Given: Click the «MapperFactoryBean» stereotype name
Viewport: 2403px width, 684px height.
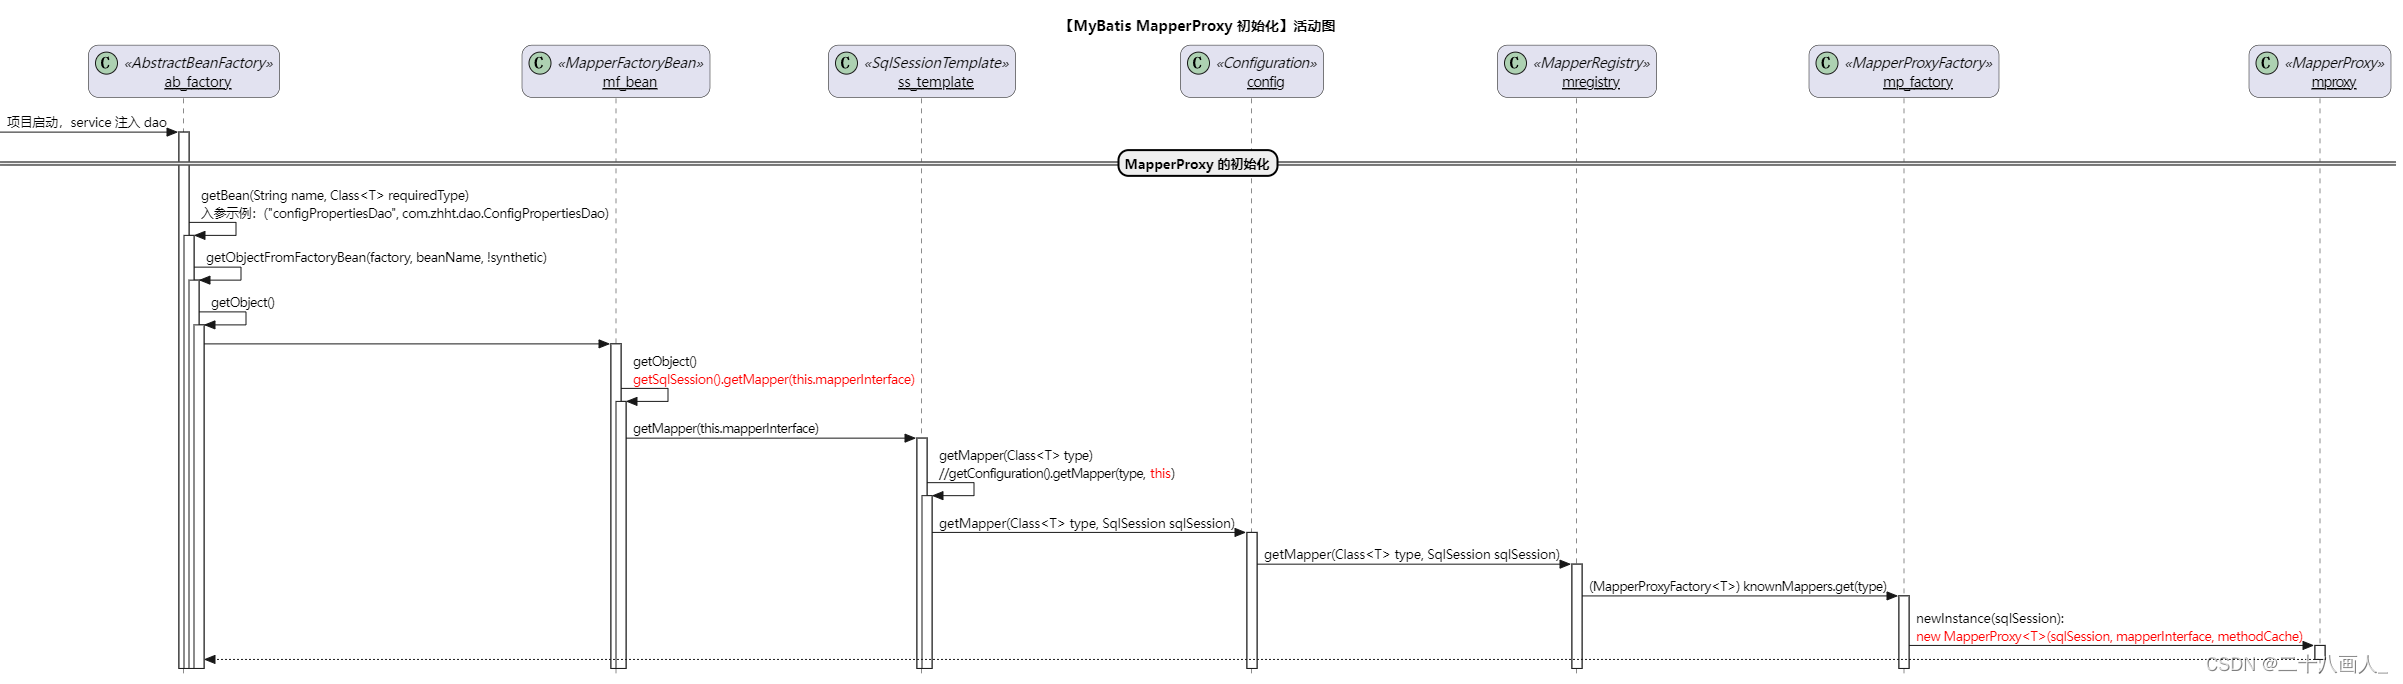Looking at the screenshot, I should point(631,62).
